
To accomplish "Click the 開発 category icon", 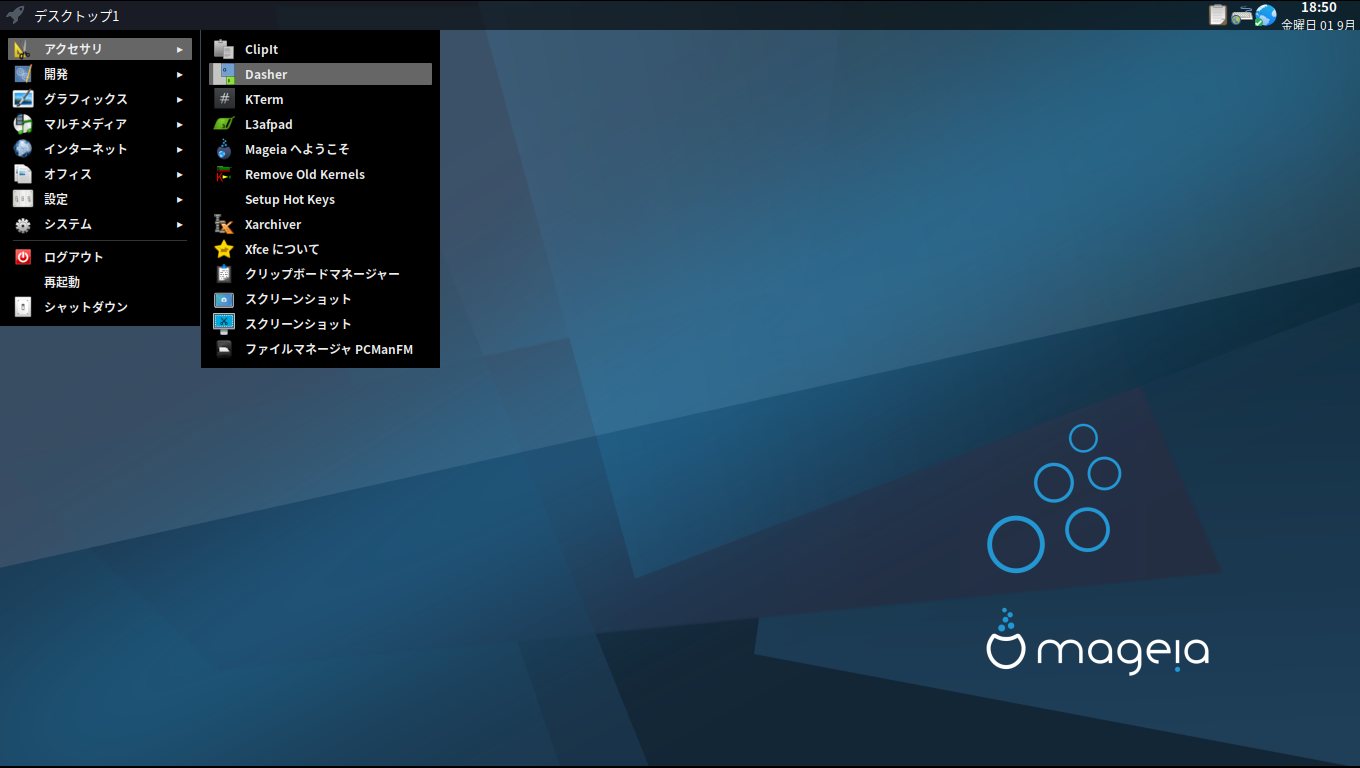I will click(x=23, y=74).
